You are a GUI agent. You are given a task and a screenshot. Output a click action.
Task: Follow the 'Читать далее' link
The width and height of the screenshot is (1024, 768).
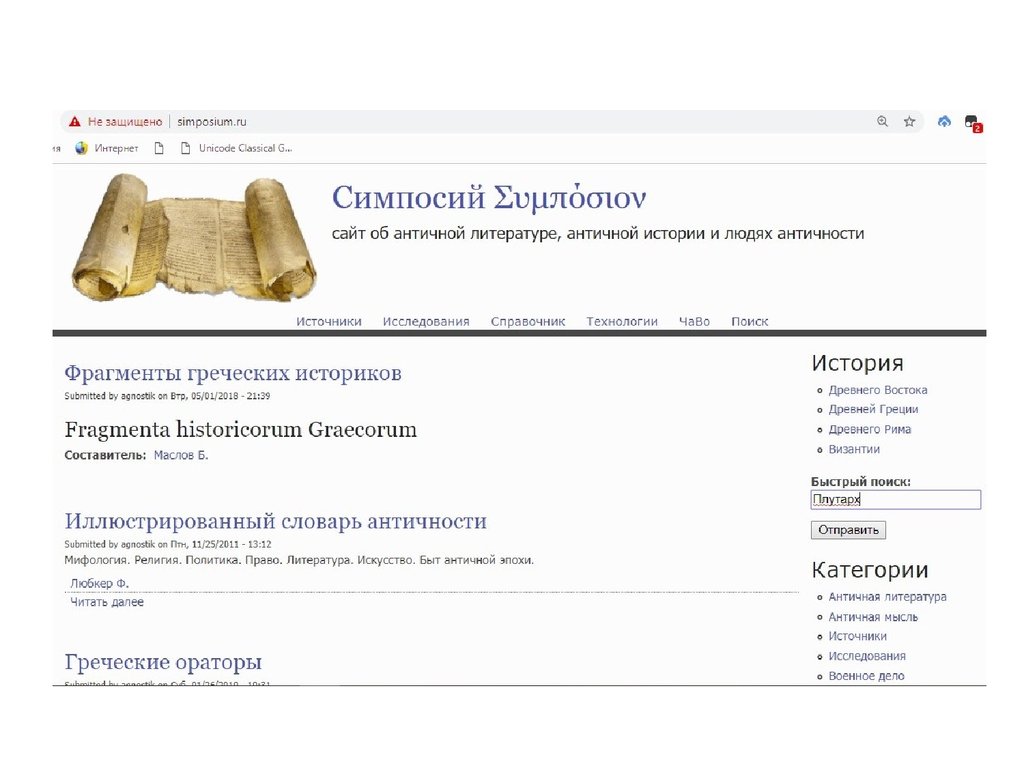(x=106, y=602)
